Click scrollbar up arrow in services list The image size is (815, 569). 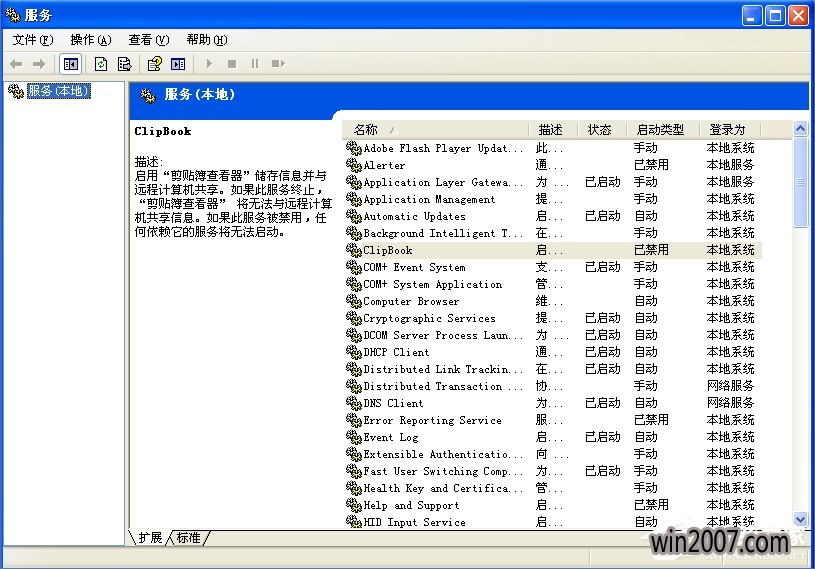click(800, 128)
